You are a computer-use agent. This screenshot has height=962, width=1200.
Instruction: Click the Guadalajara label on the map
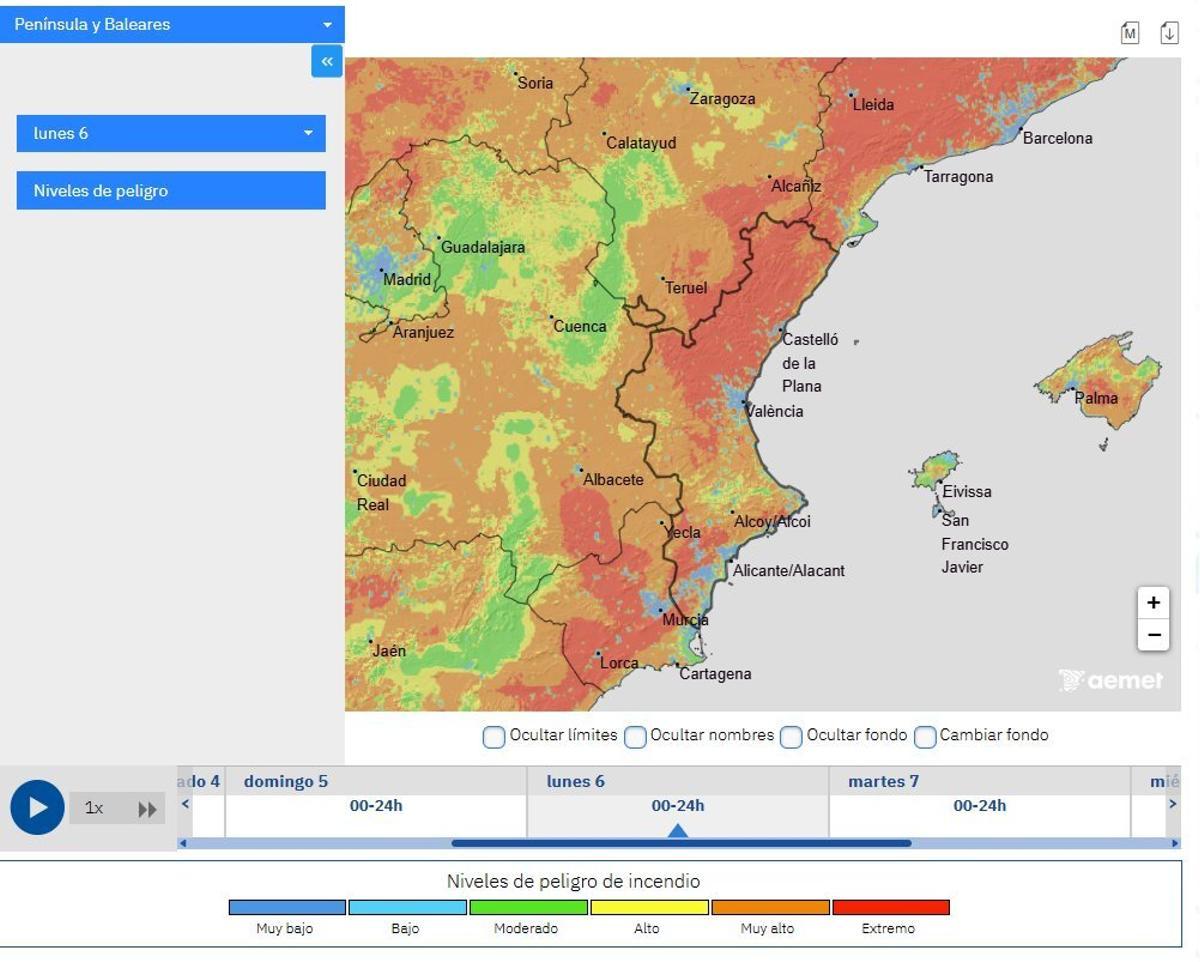click(483, 247)
